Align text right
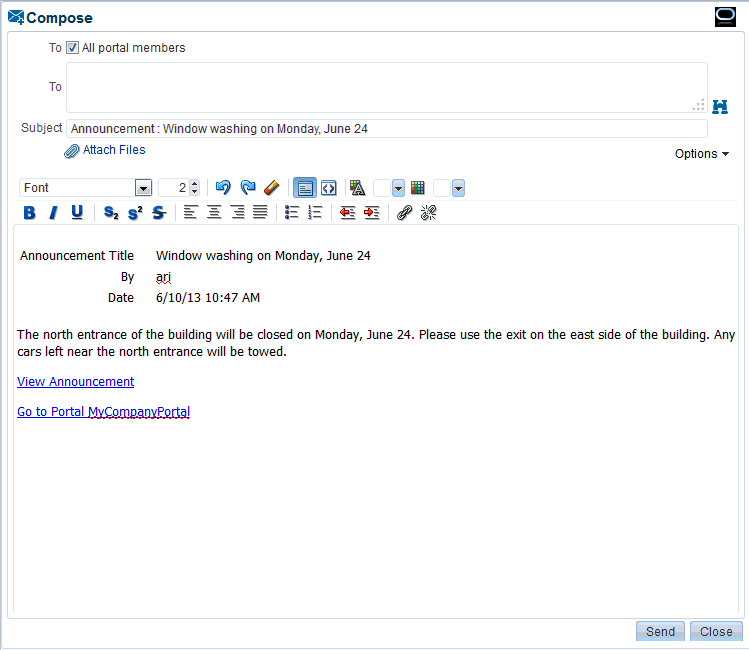Image resolution: width=749 pixels, height=650 pixels. click(237, 212)
